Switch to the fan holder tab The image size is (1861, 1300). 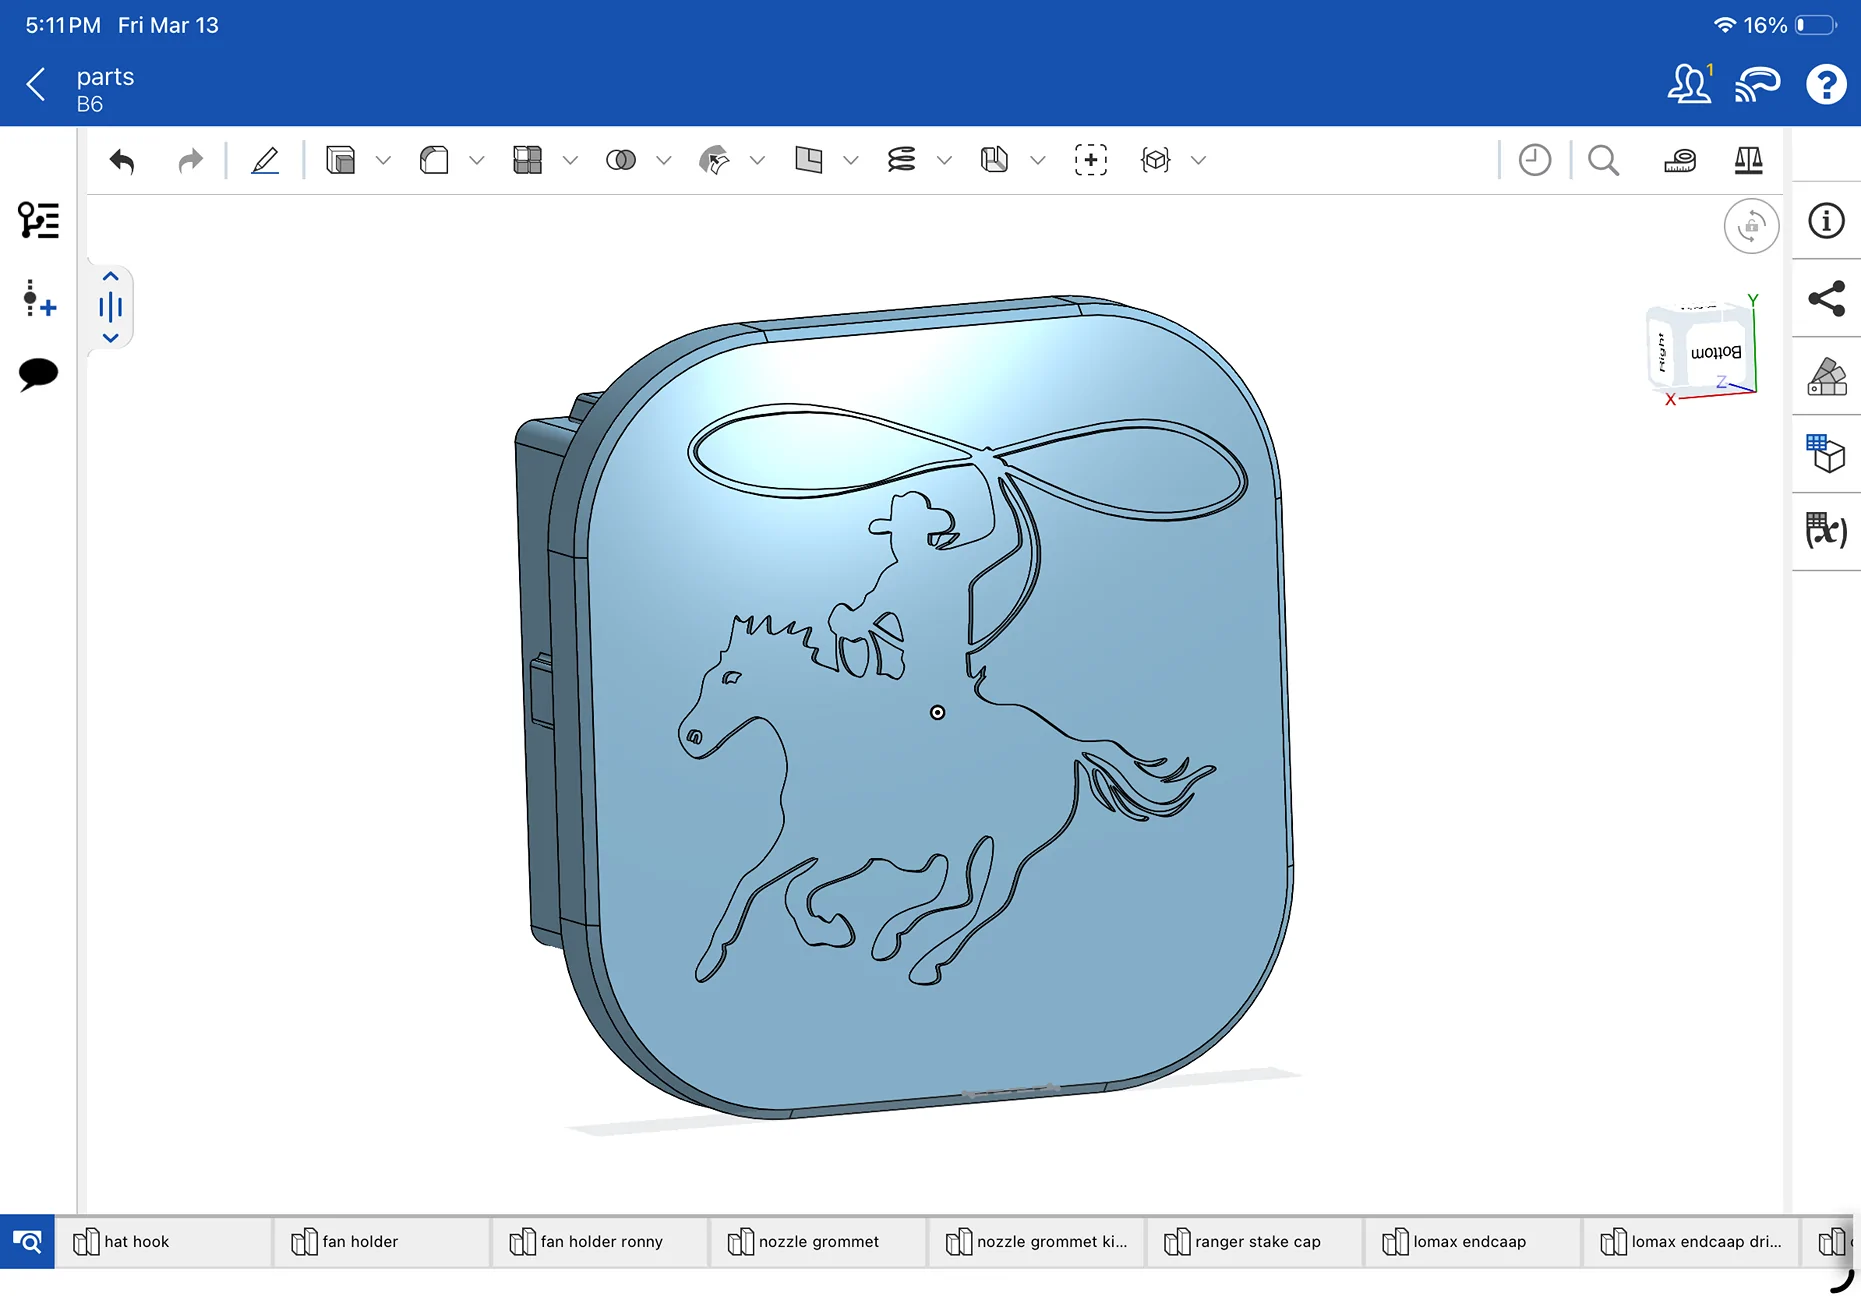click(x=382, y=1242)
